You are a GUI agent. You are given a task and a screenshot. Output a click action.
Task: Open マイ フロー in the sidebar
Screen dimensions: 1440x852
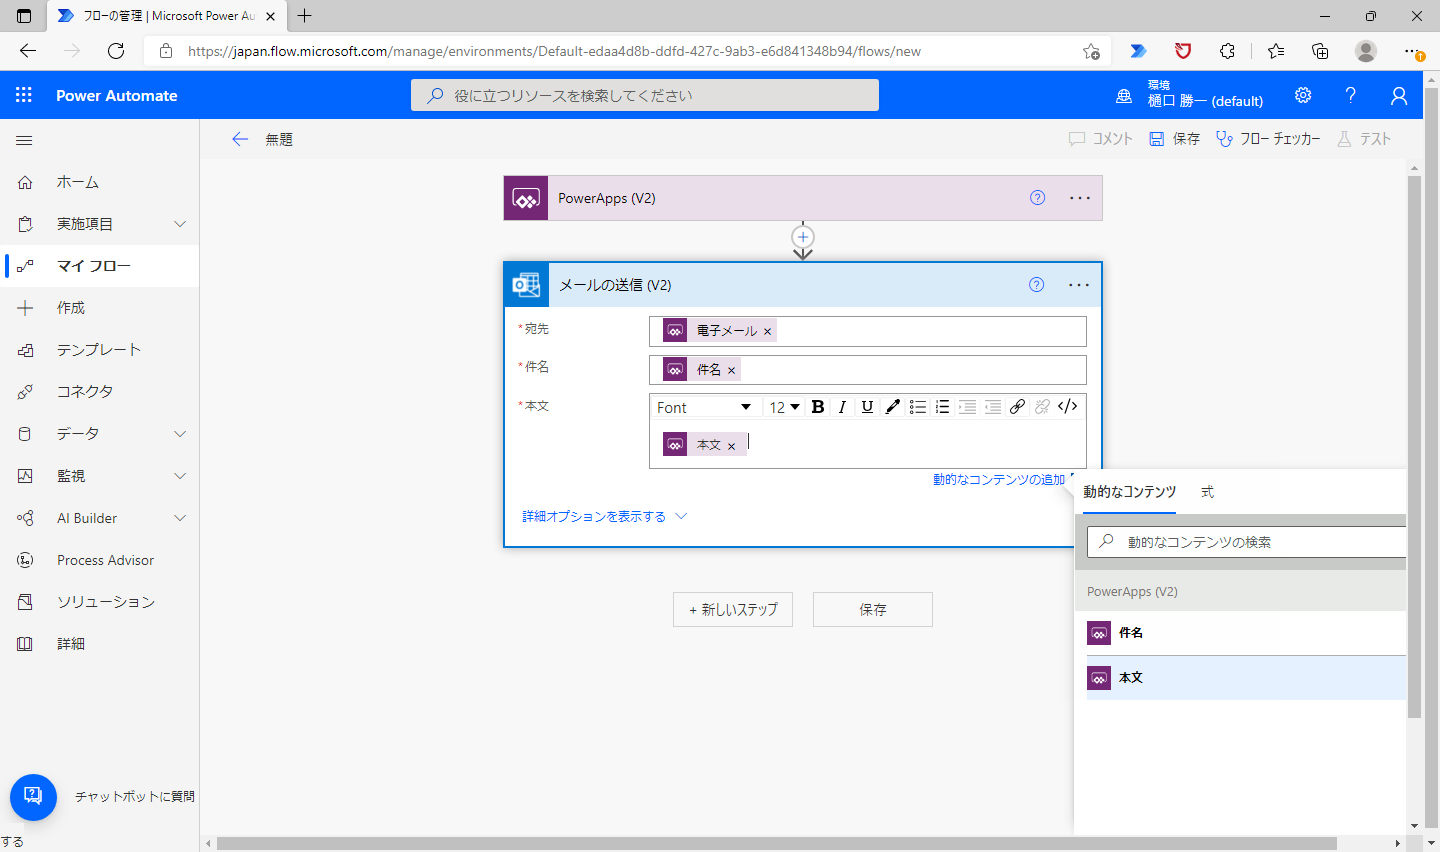pos(100,266)
